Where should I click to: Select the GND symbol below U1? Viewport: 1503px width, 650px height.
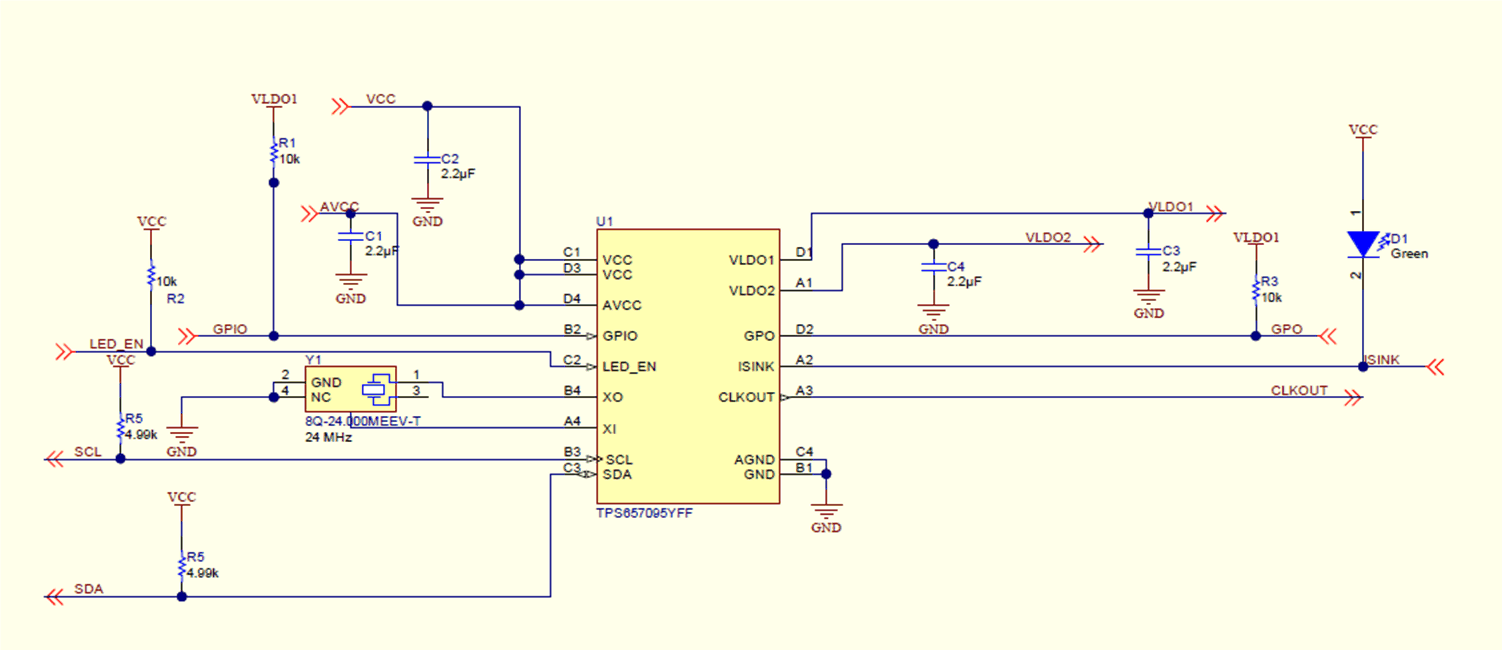tap(826, 513)
